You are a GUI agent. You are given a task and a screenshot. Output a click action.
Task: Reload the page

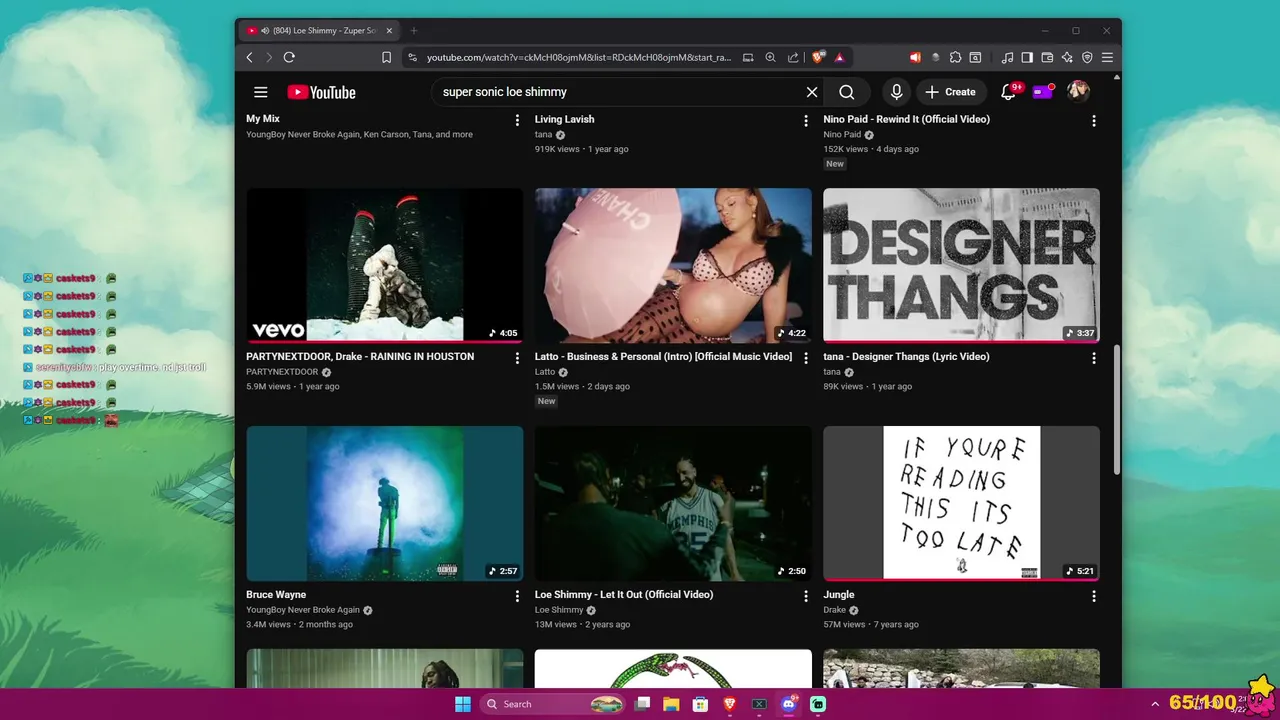[289, 58]
